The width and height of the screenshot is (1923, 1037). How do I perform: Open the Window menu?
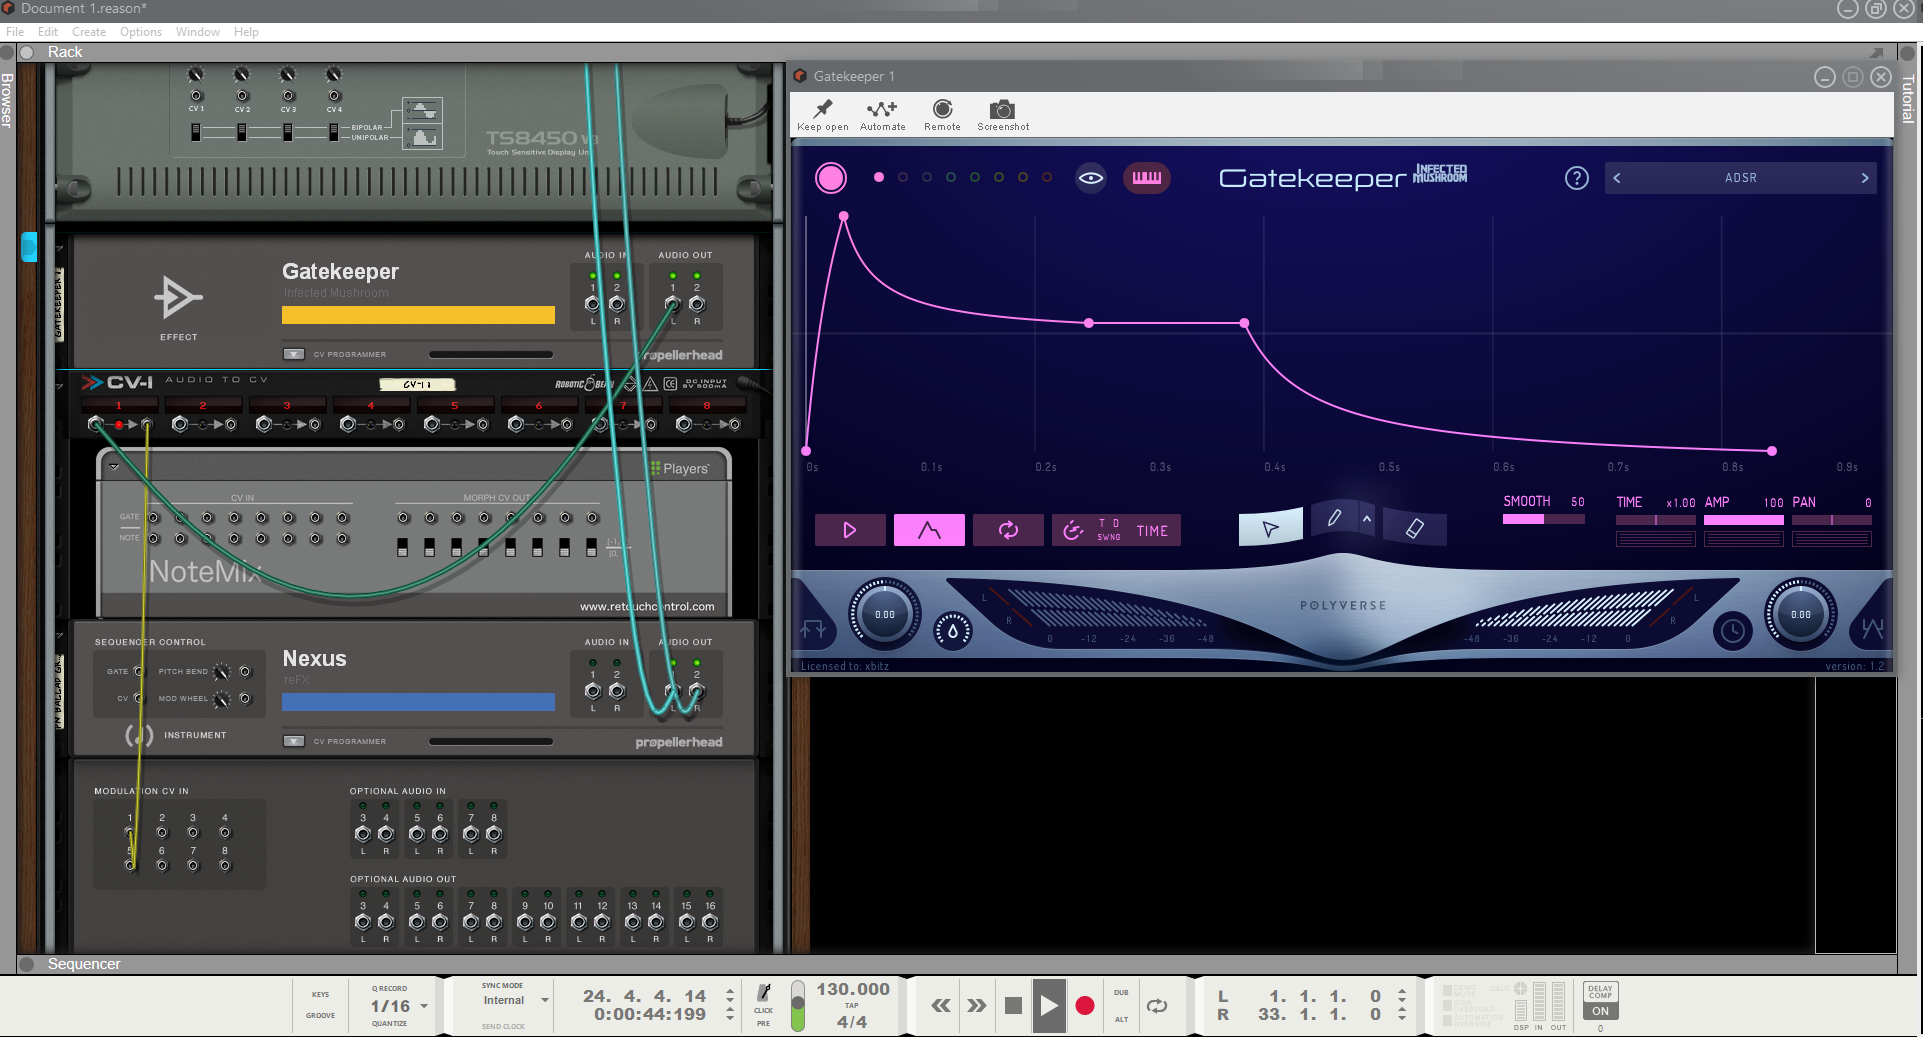198,32
